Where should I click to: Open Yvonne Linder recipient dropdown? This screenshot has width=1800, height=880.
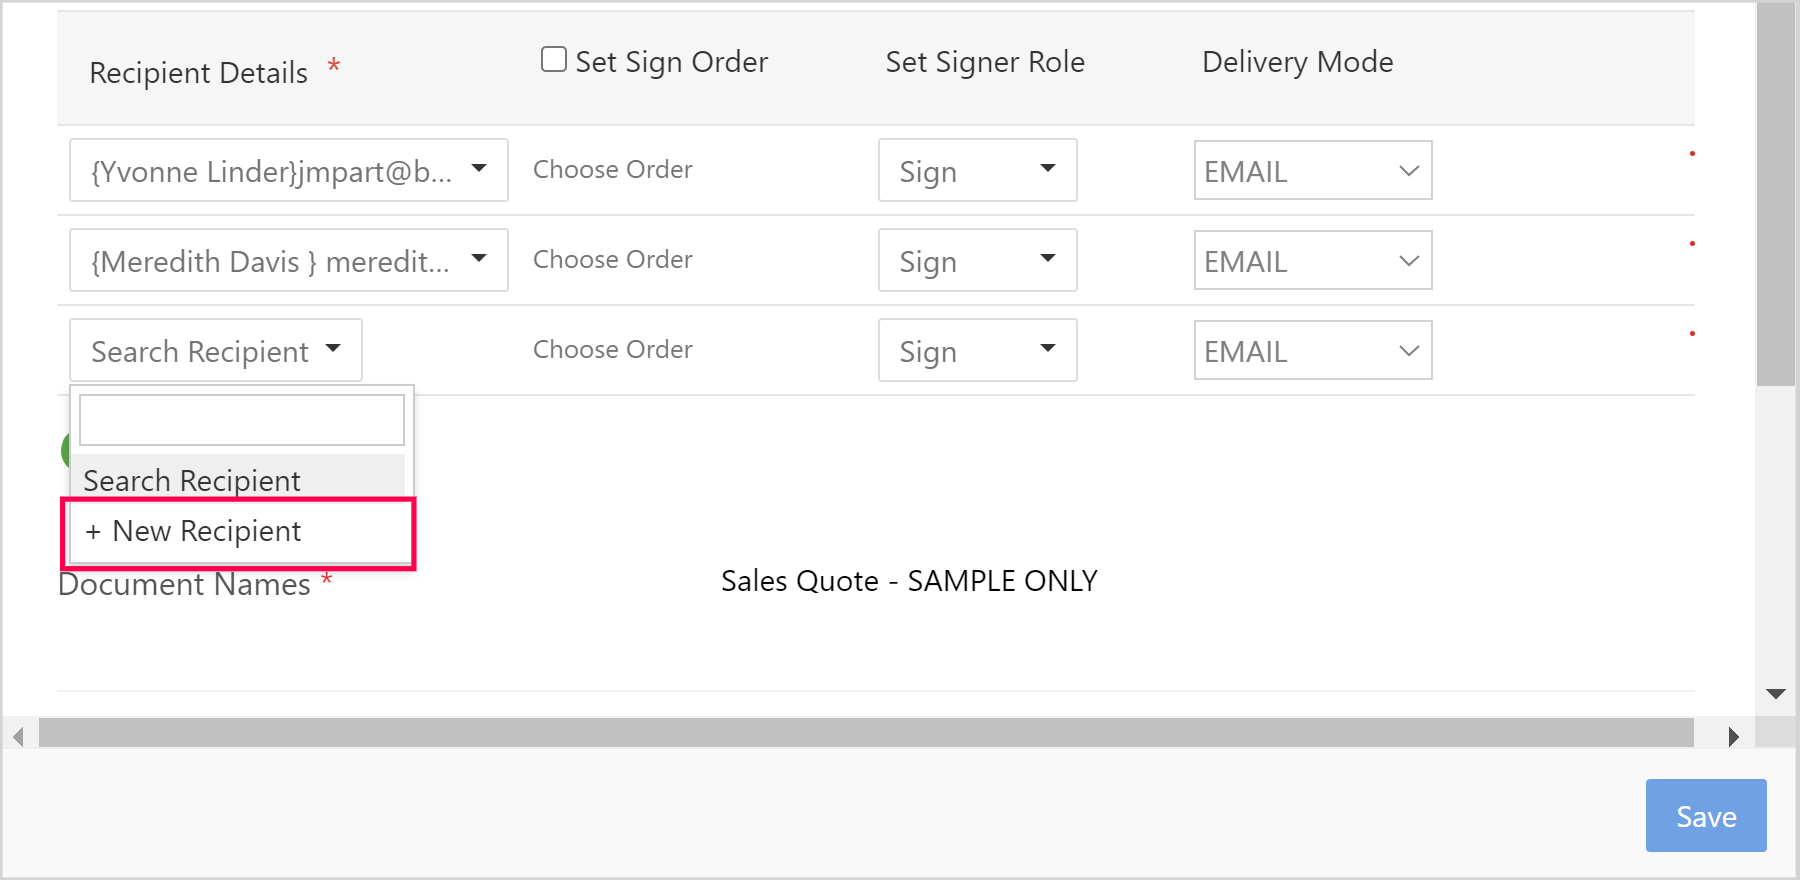[x=288, y=171]
